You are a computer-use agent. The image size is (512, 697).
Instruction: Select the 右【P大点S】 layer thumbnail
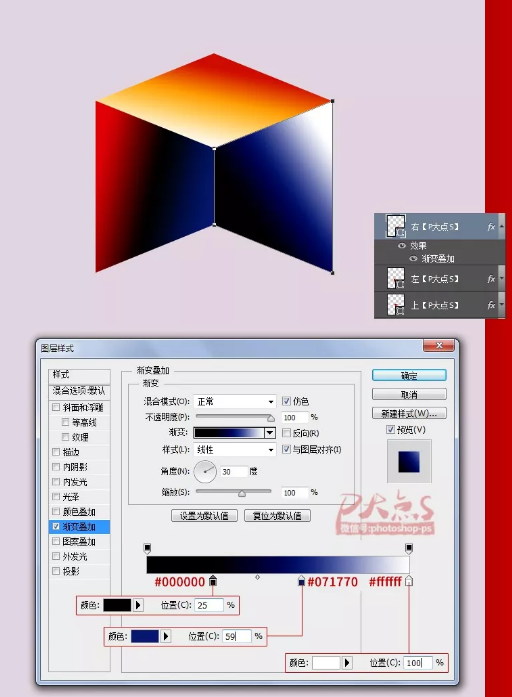tap(396, 226)
